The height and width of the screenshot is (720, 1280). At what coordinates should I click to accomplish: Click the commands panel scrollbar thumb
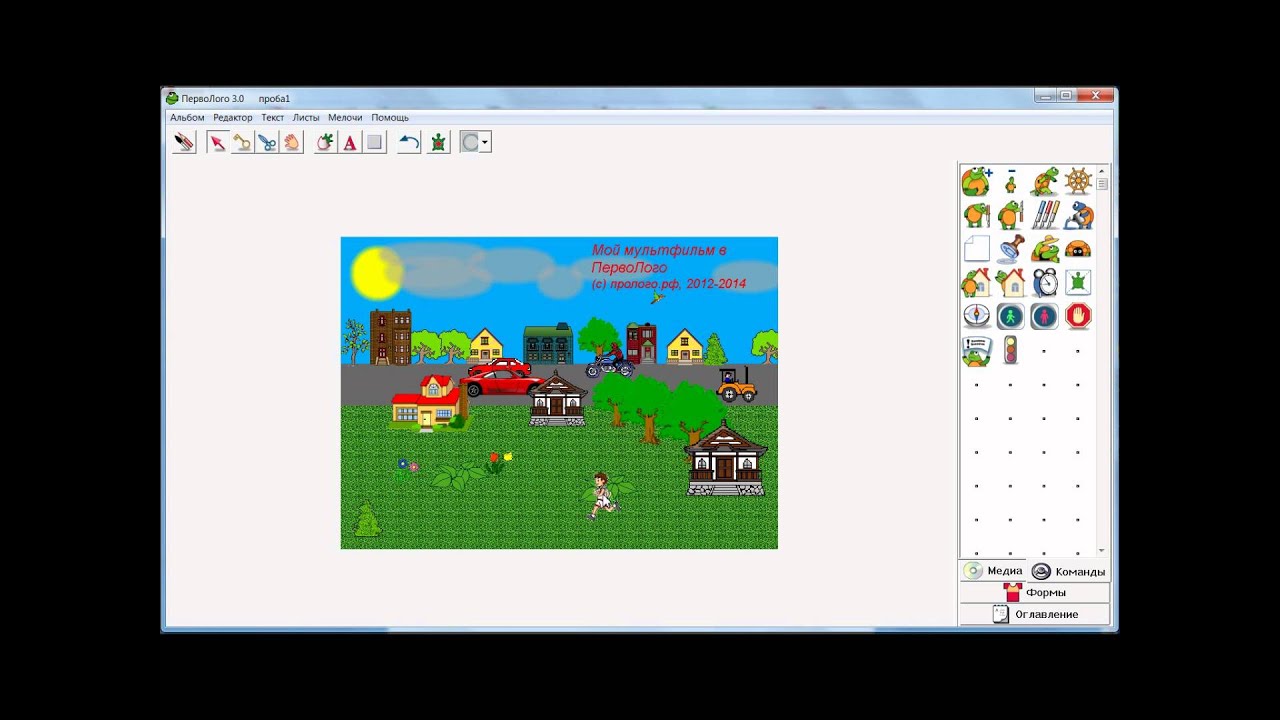(x=1102, y=183)
